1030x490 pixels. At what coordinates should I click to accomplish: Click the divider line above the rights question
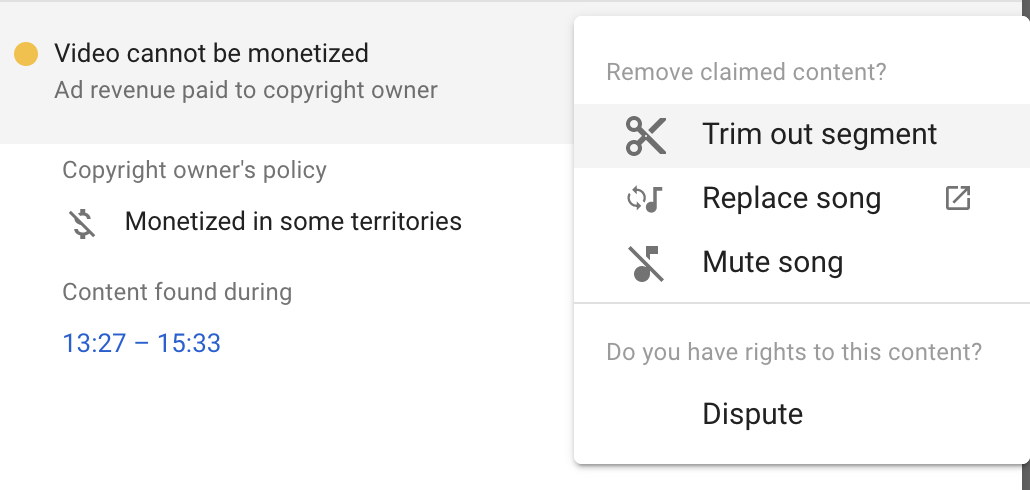801,303
